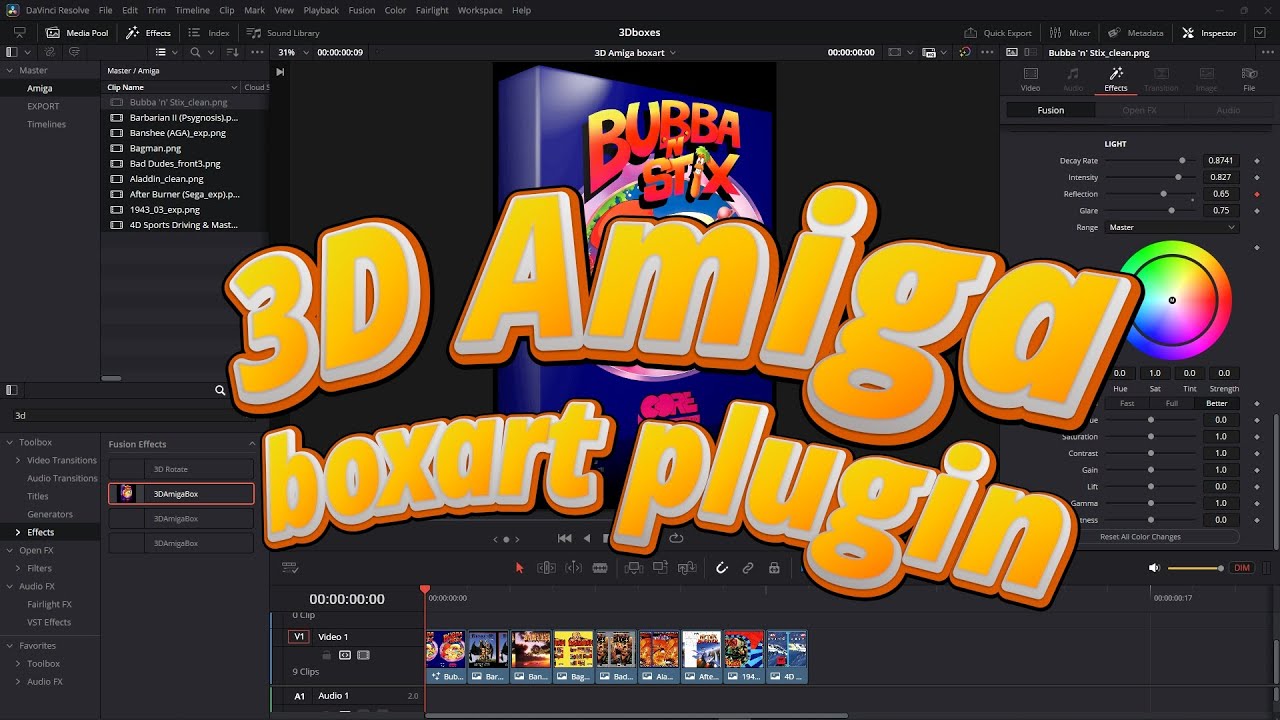Collapse the Fusion Effects section

252,444
